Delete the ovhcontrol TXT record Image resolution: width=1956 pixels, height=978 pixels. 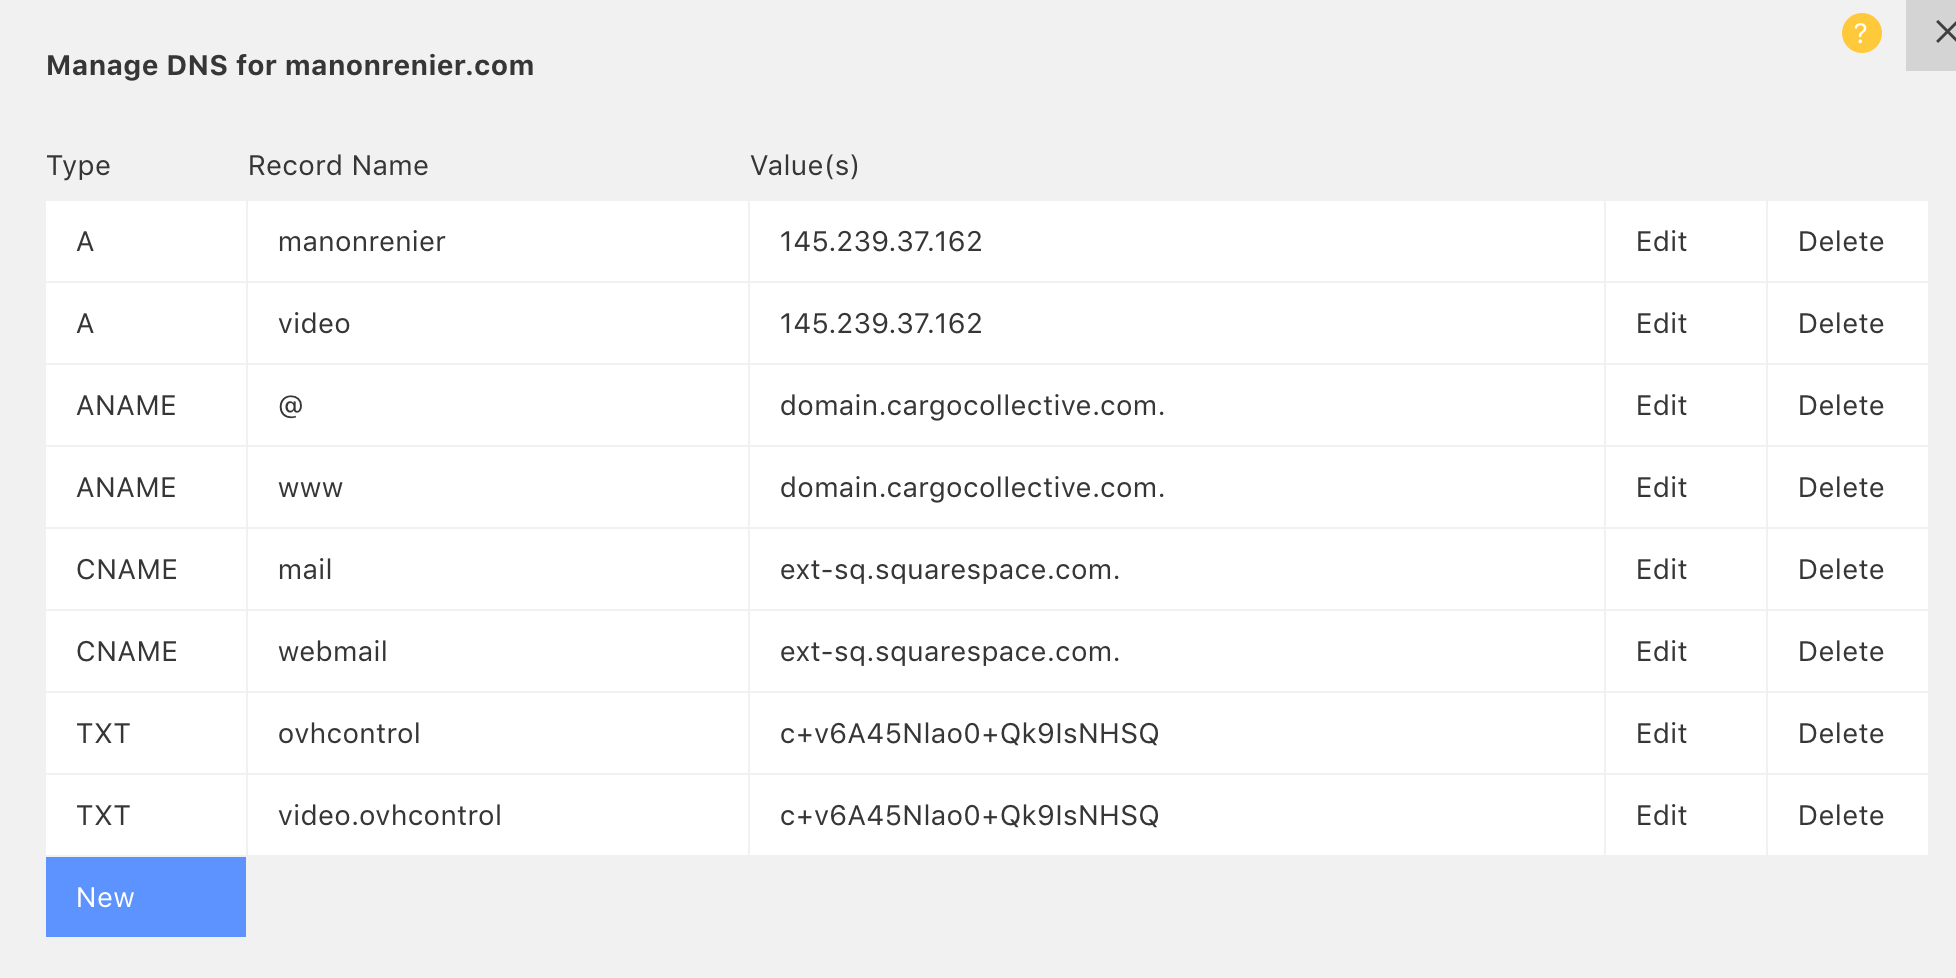[1840, 734]
